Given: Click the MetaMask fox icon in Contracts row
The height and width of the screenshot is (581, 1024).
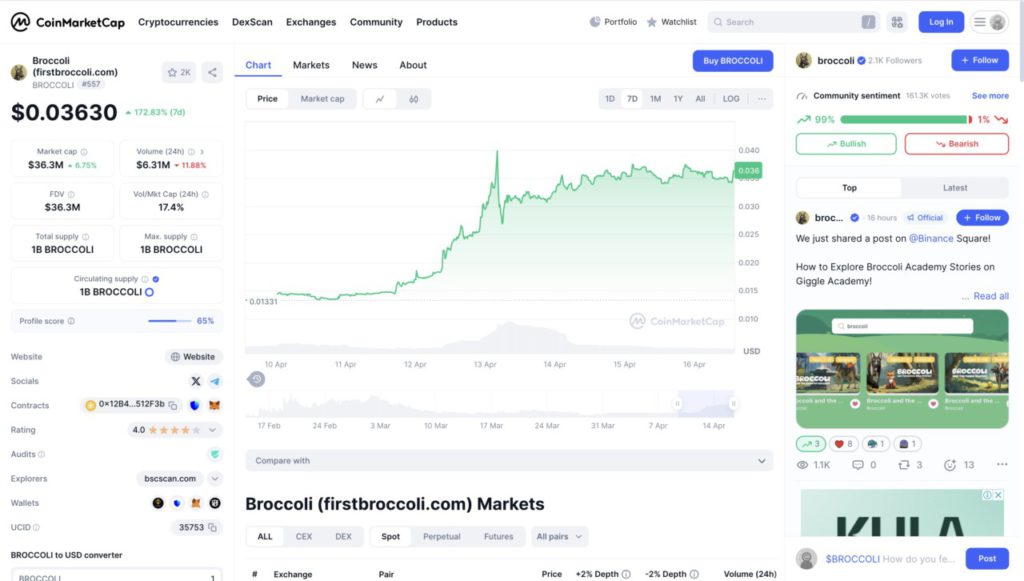Looking at the screenshot, I should click(x=214, y=406).
